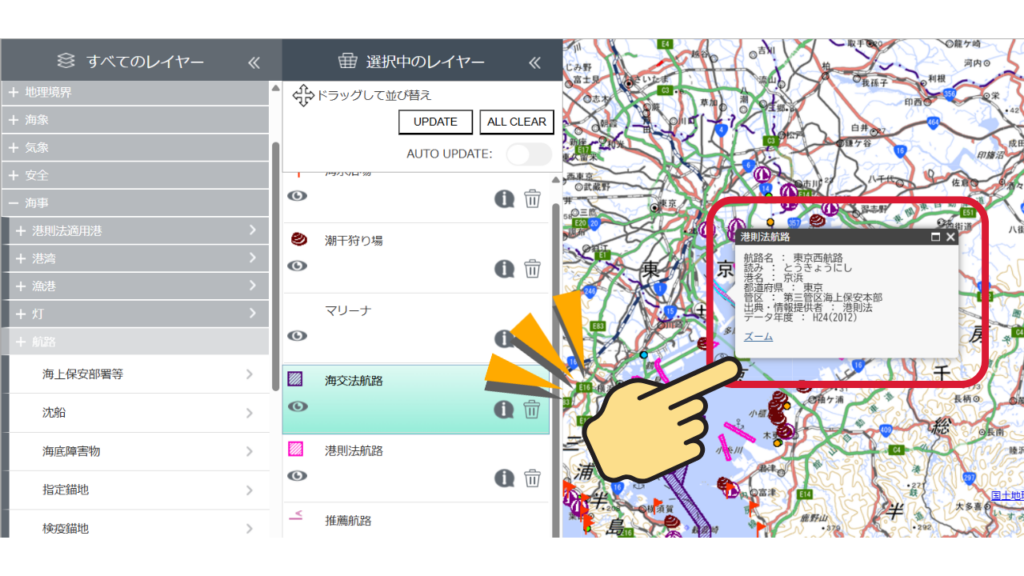Remove 港則法航路 layer using trash icon
The width and height of the screenshot is (1024, 576).
(532, 477)
